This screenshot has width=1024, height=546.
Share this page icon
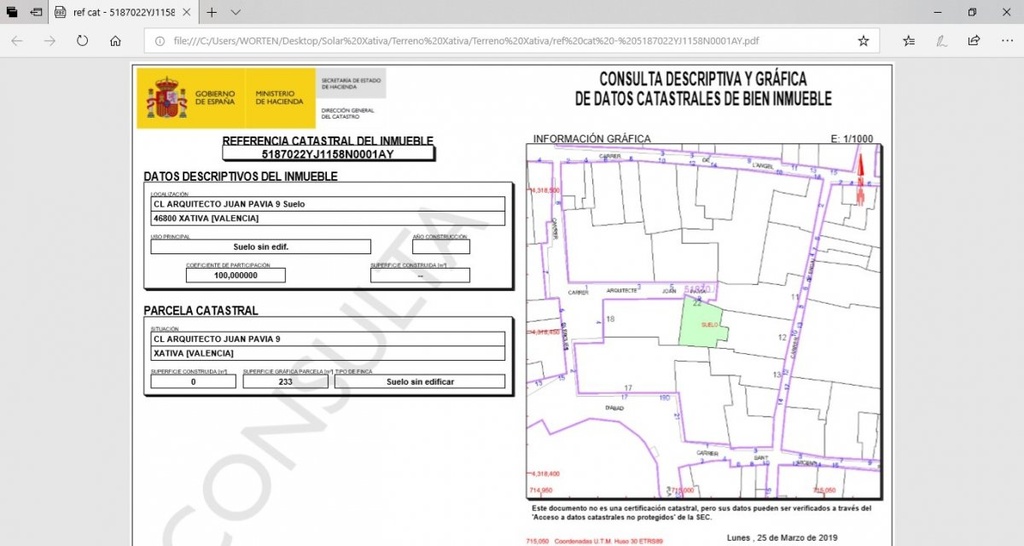tap(974, 40)
